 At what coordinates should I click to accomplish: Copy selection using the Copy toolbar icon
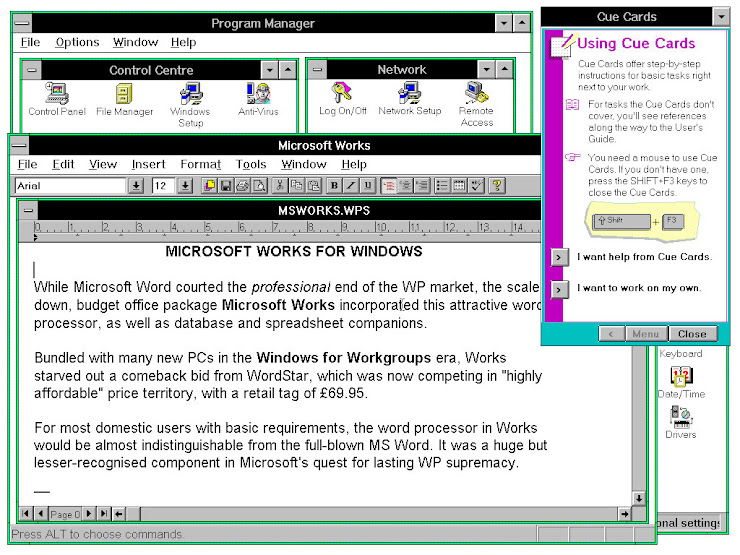(x=296, y=185)
